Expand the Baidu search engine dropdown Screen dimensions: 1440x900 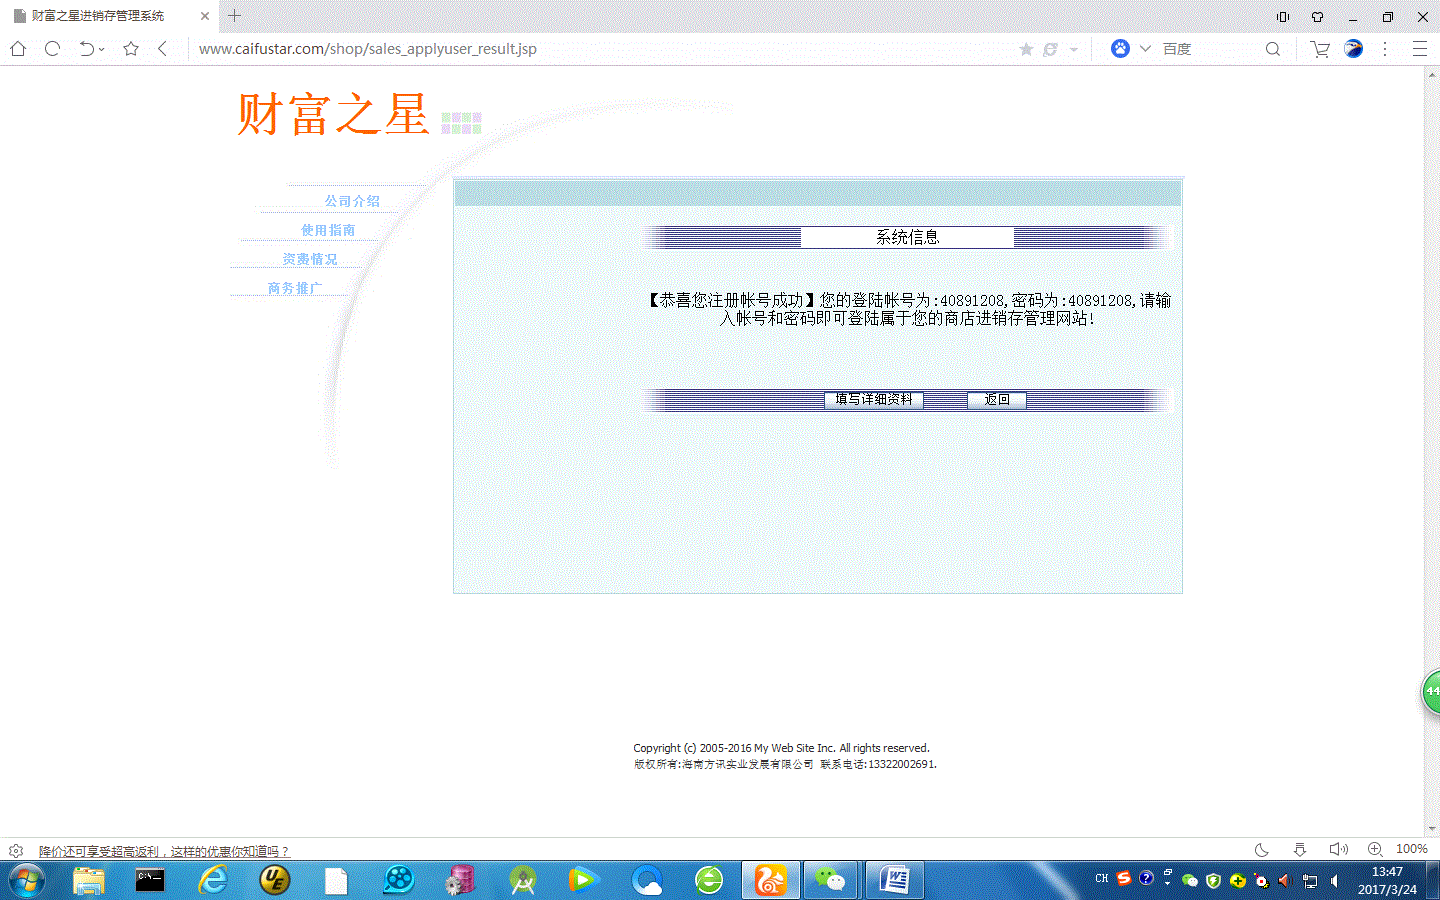pos(1145,49)
